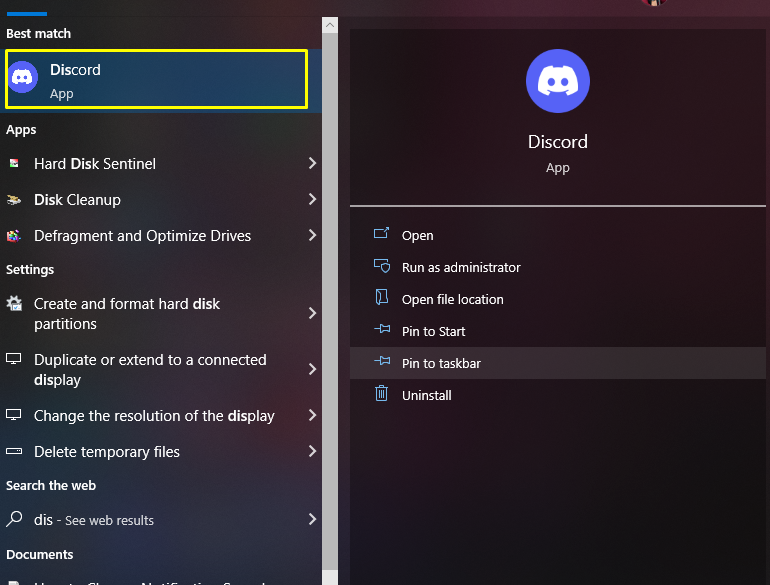Click the storage icon beside Delete temporary files

click(x=14, y=451)
